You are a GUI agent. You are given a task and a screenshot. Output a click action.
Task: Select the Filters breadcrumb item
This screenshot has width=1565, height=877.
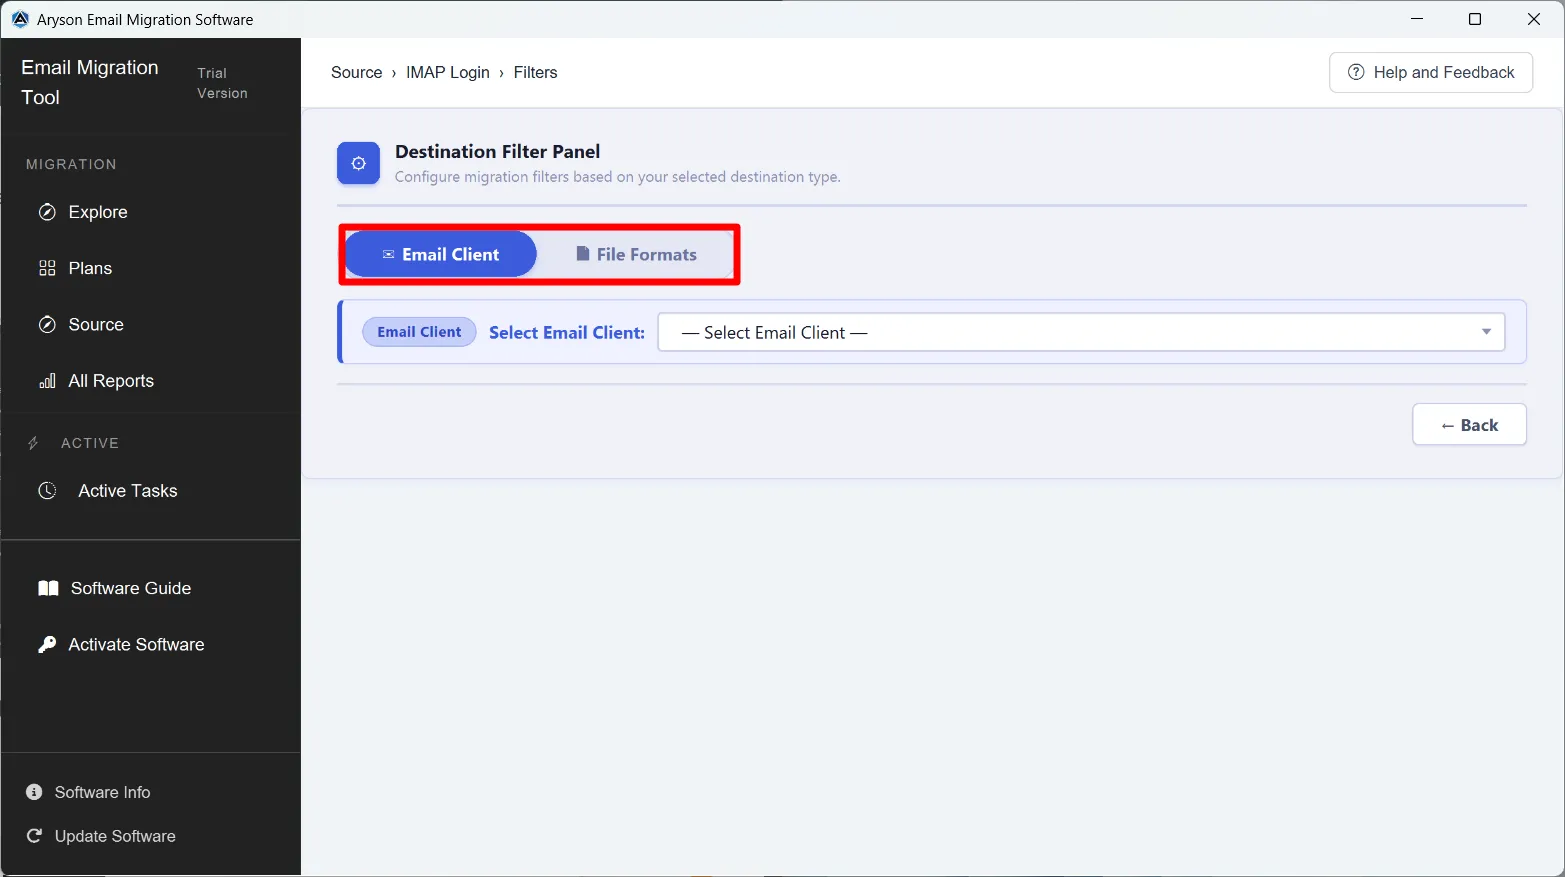click(x=535, y=72)
